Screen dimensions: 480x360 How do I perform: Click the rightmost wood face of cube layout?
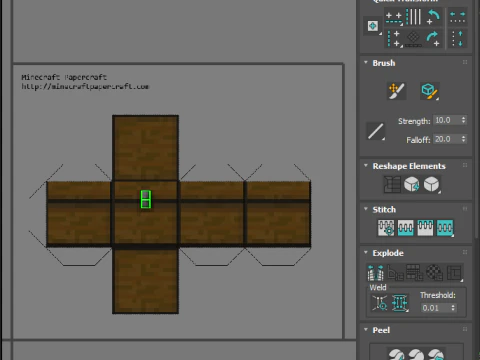(x=278, y=214)
